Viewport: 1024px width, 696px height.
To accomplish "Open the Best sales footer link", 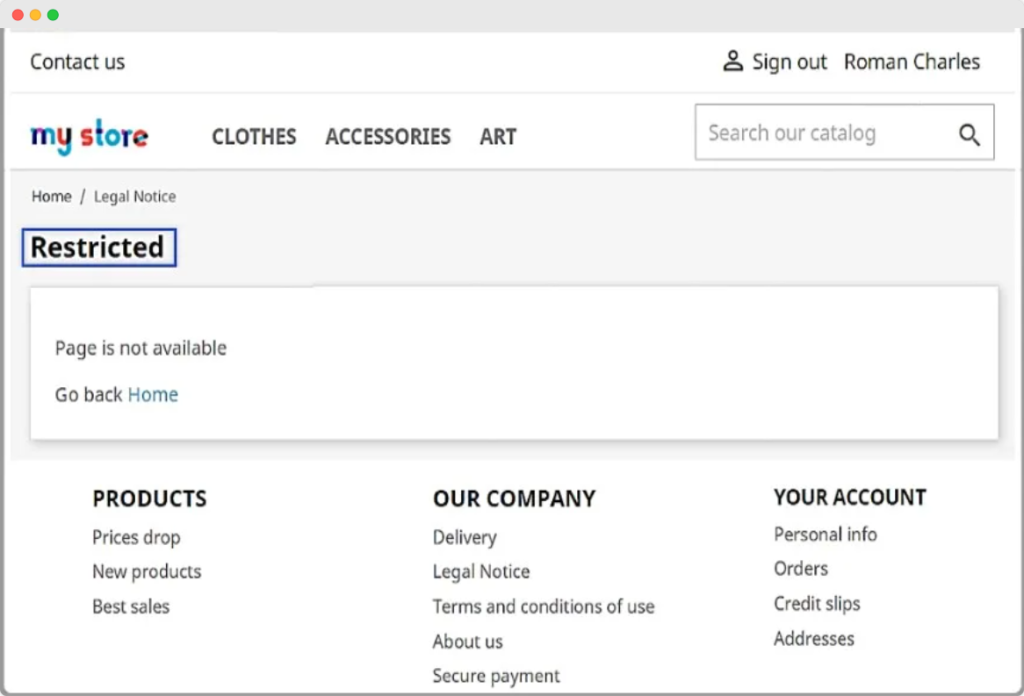I will tap(131, 607).
